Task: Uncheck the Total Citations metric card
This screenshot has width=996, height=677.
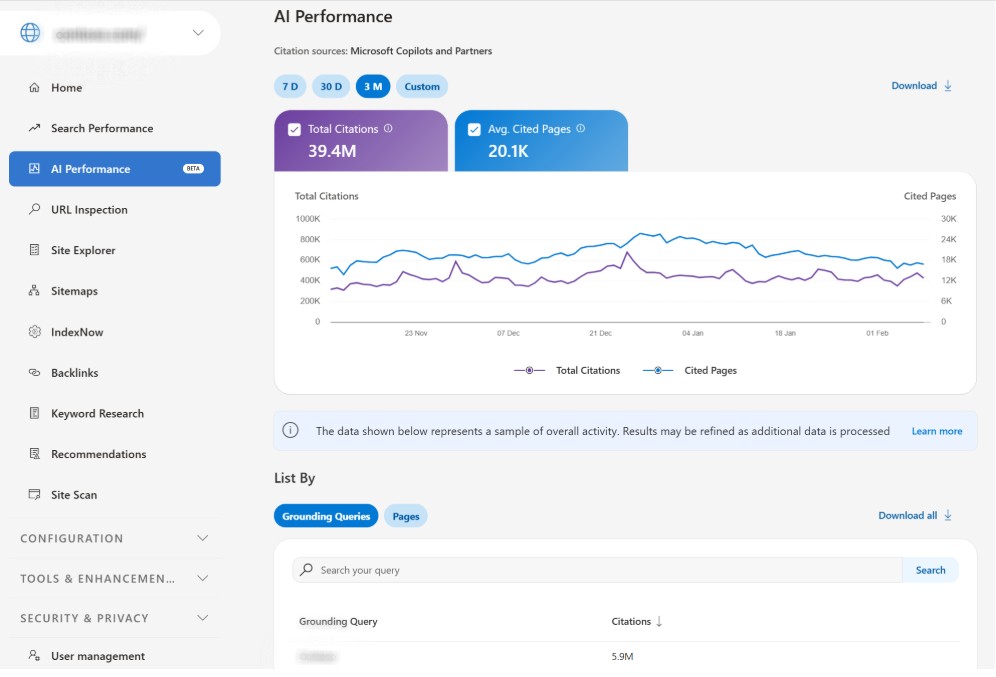Action: [293, 128]
